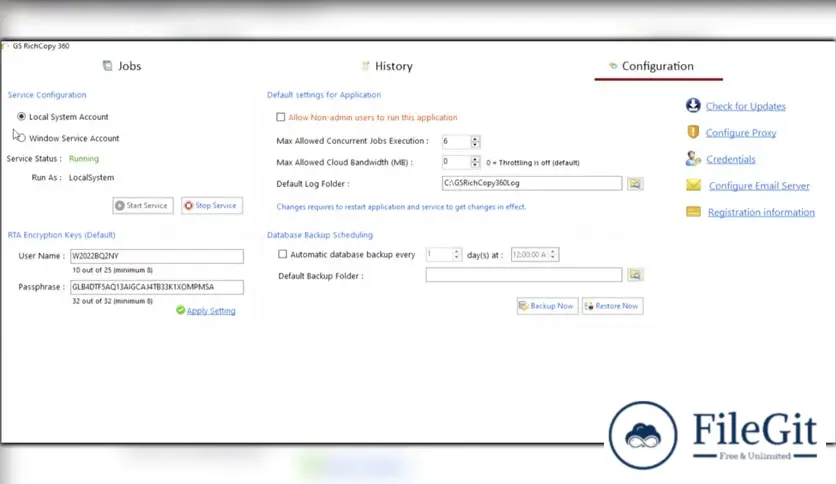
Task: Click the Configure Proxy shield icon
Action: [x=693, y=132]
